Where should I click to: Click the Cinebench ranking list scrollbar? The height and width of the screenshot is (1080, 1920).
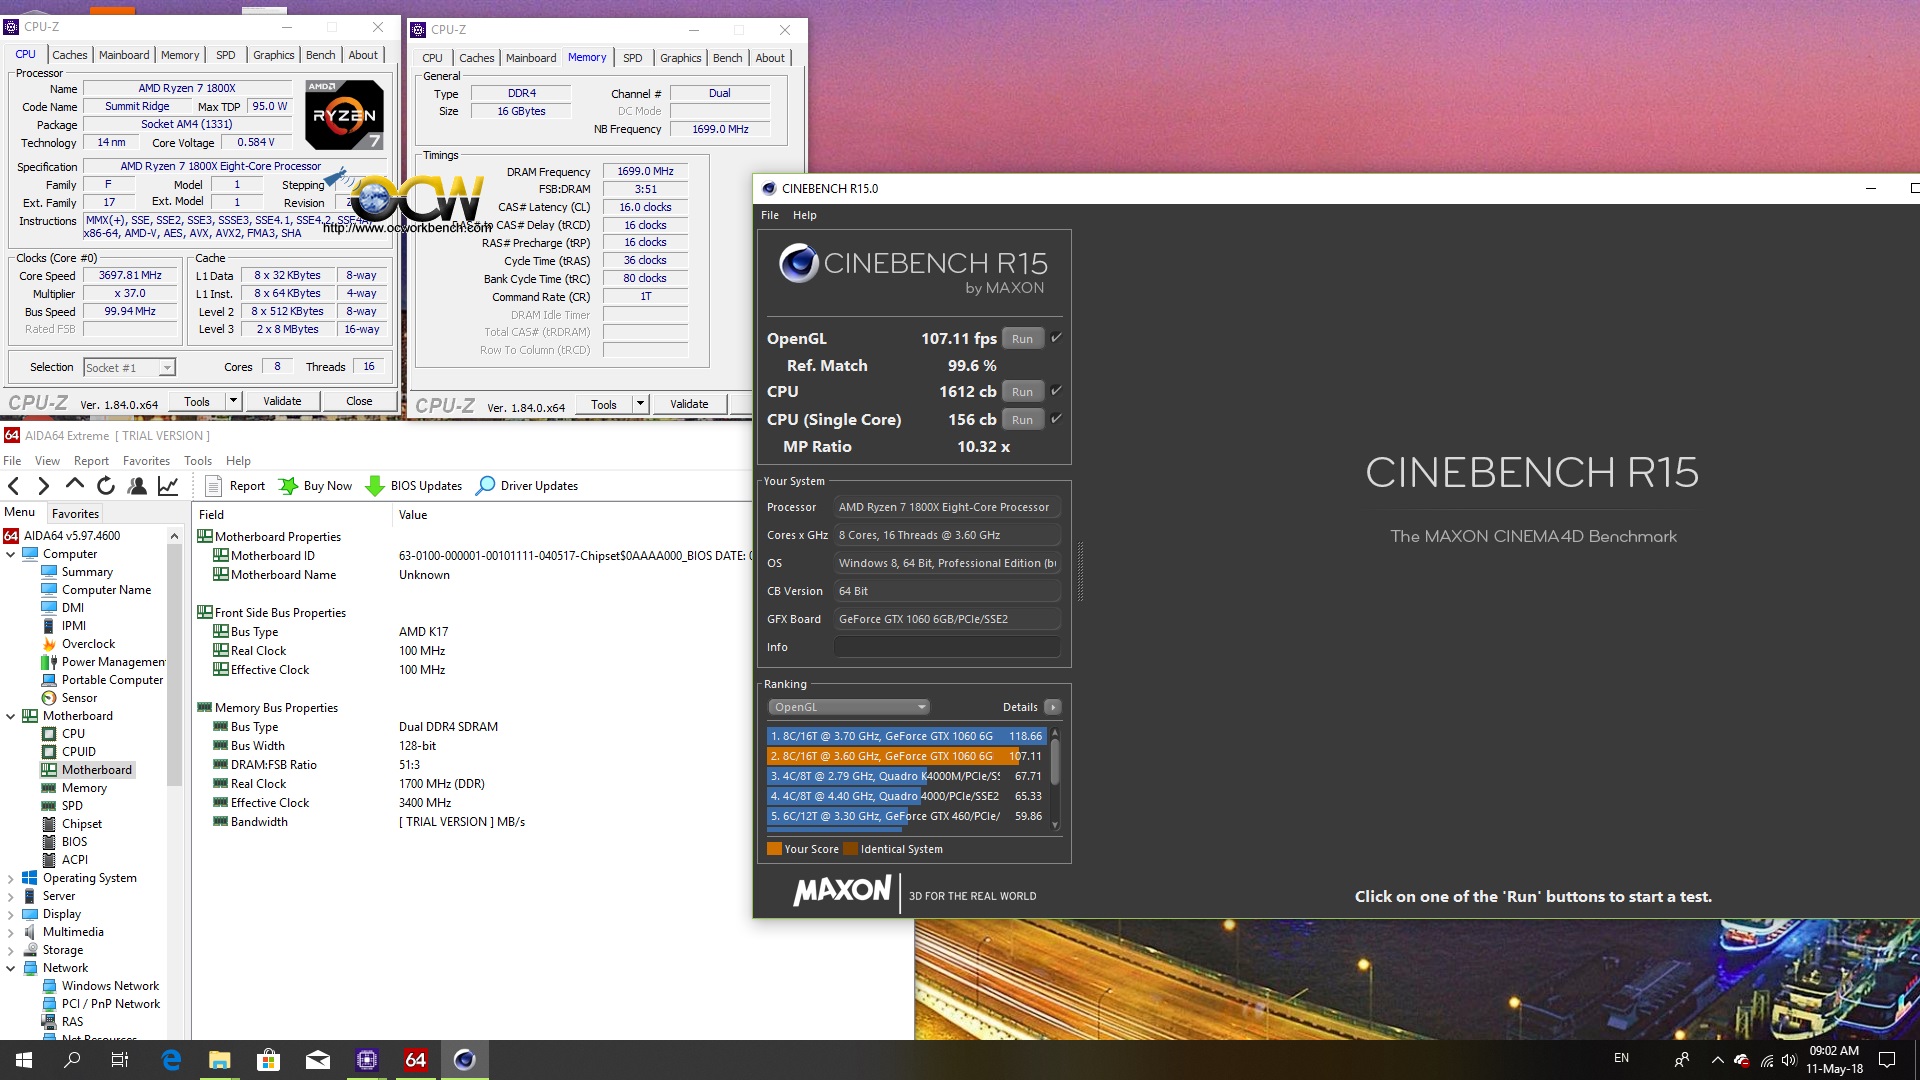coord(1055,779)
